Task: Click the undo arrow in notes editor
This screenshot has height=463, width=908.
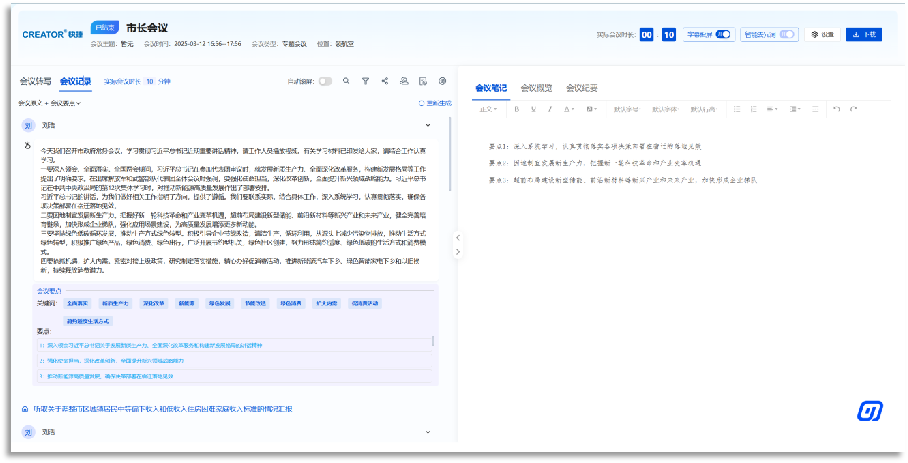Action: (836, 109)
